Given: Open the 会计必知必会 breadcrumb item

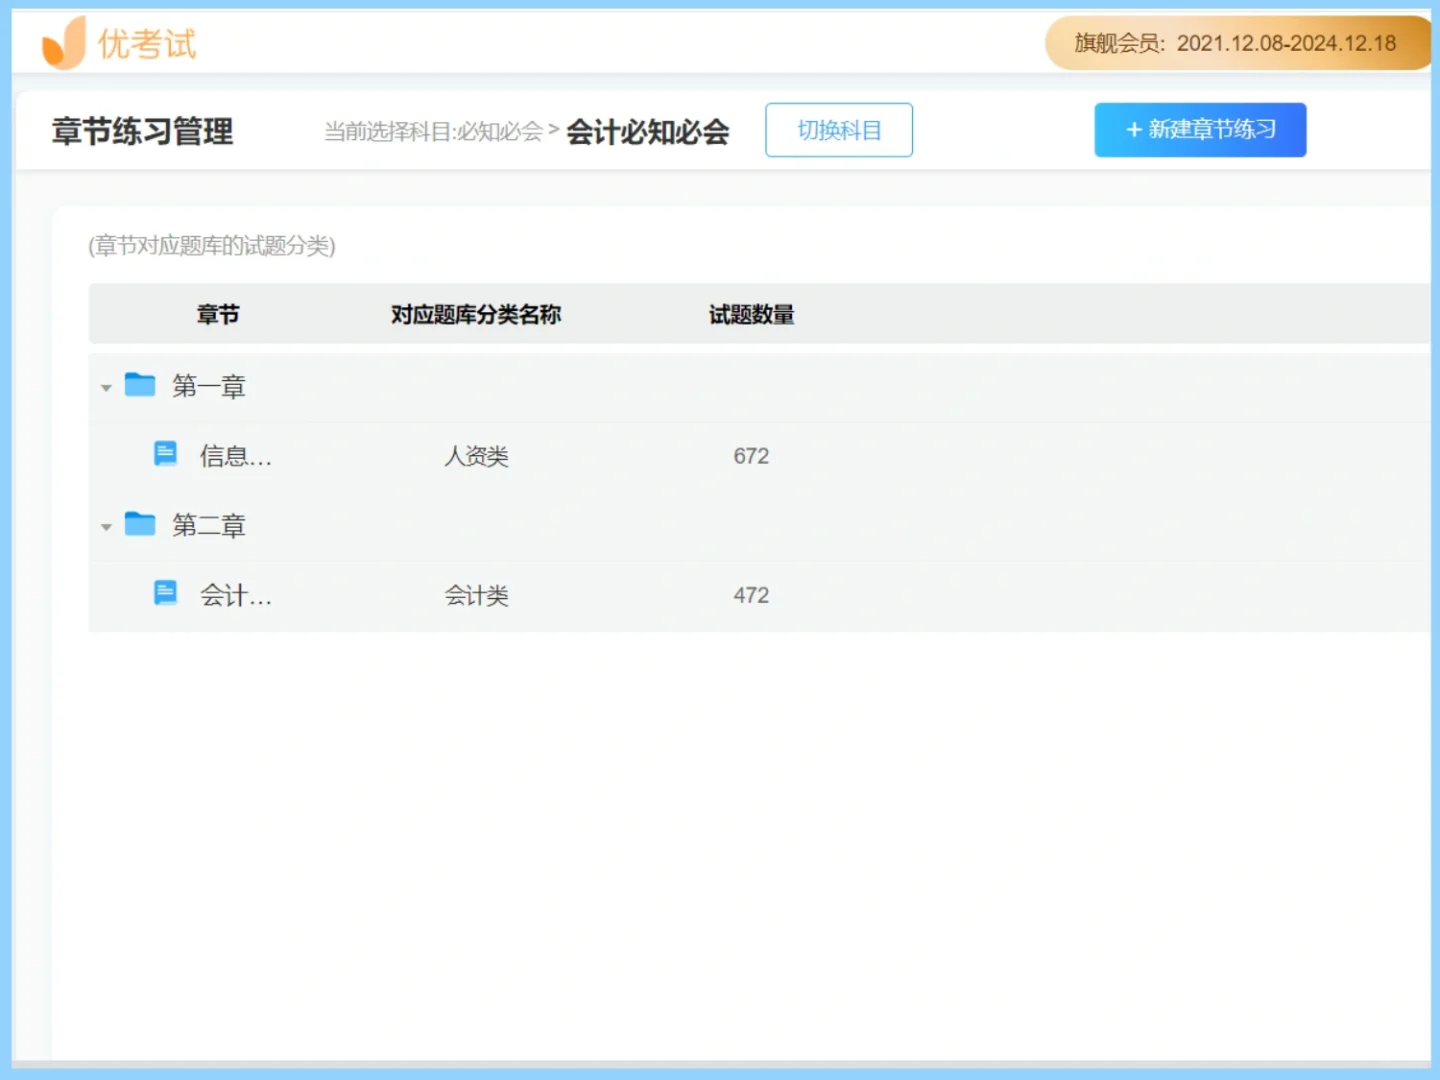Looking at the screenshot, I should coord(649,130).
